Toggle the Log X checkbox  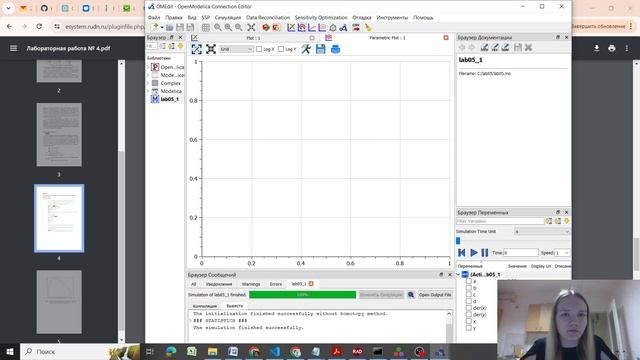(259, 49)
